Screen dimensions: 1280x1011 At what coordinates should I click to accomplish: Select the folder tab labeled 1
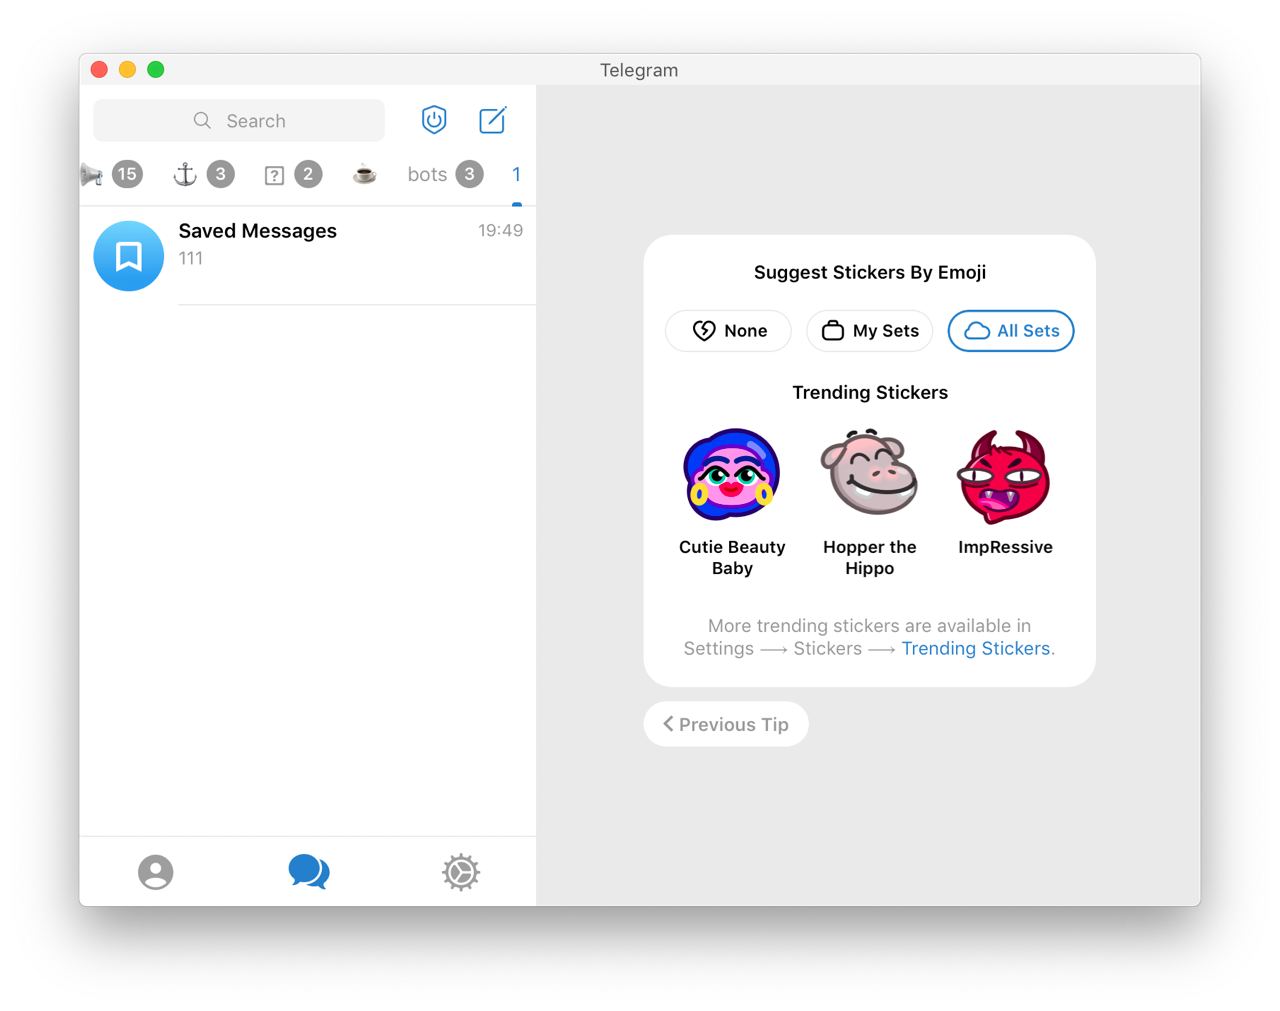coord(516,174)
